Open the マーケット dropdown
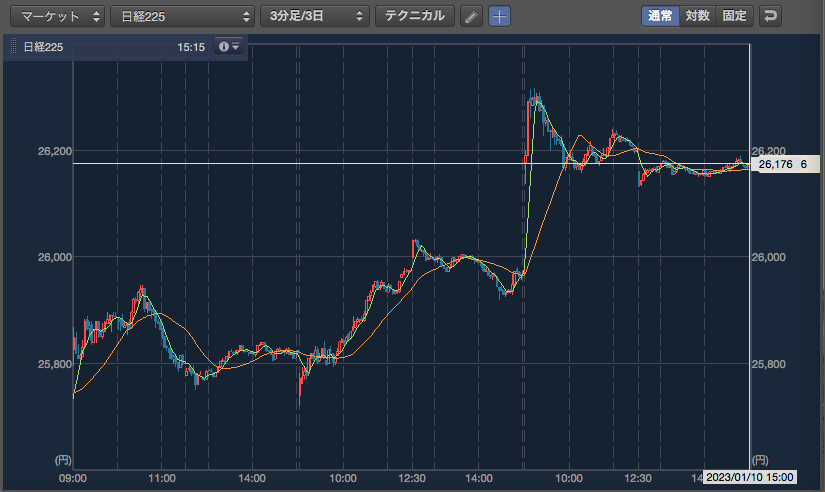The width and height of the screenshot is (825, 492). 57,16
